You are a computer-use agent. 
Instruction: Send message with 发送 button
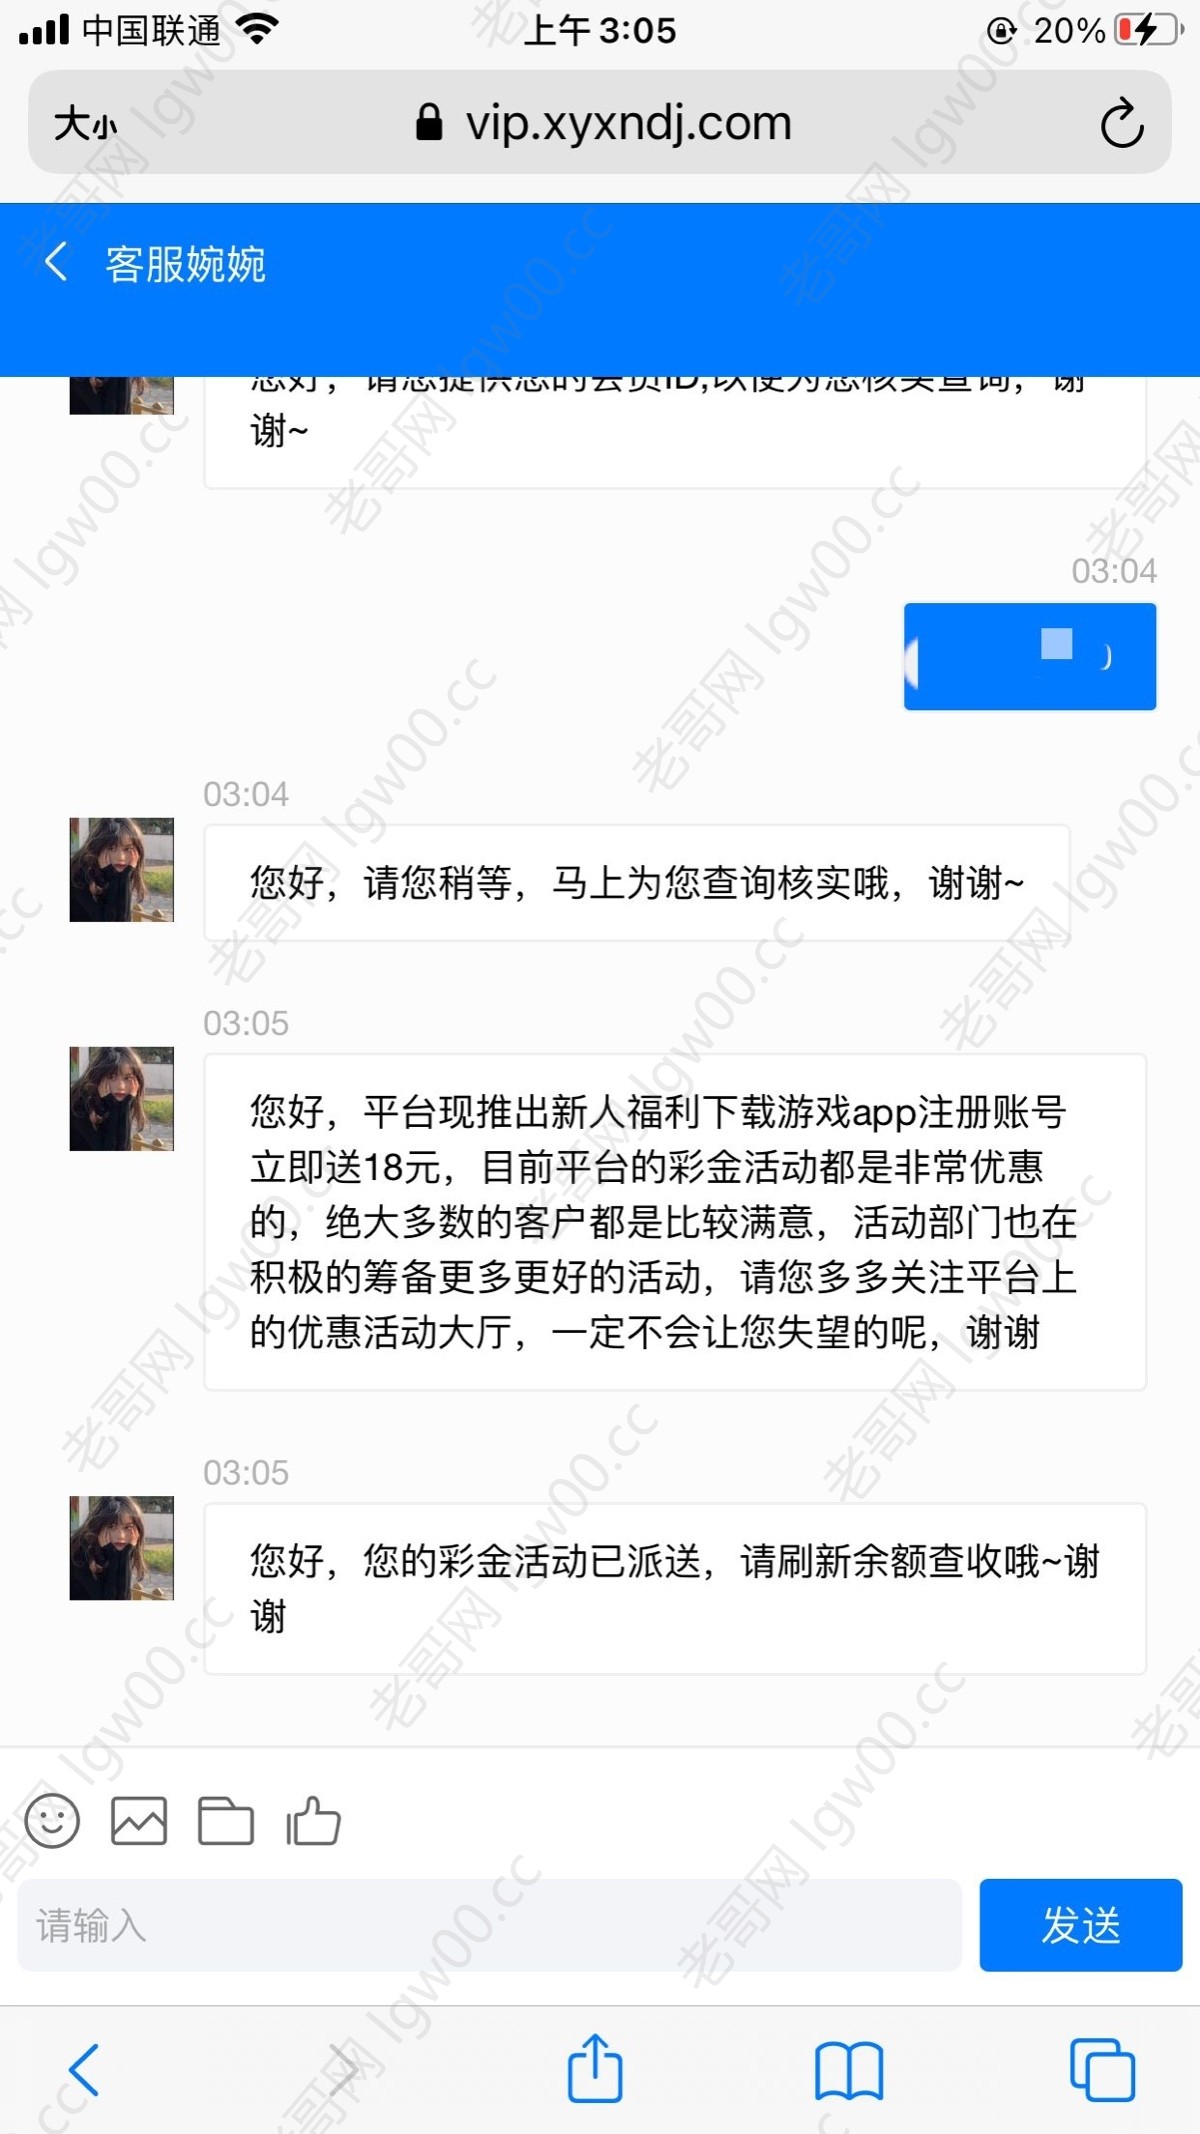tap(1081, 1925)
